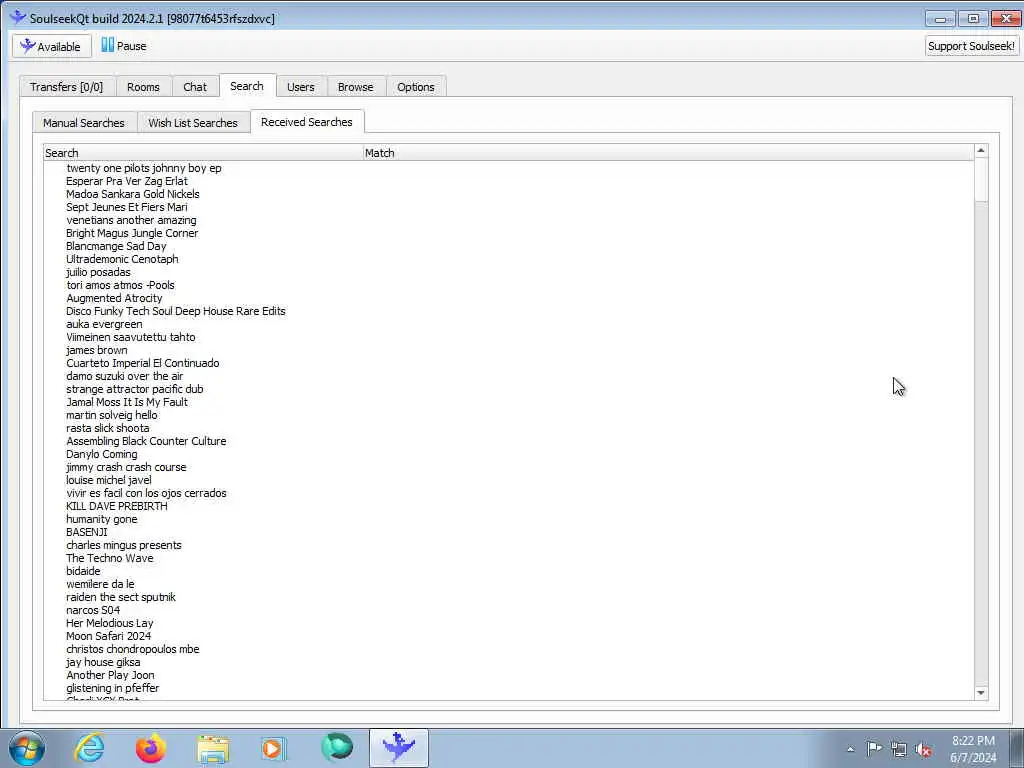Click the scrollbar up arrow
Image resolution: width=1024 pixels, height=768 pixels.
point(980,151)
